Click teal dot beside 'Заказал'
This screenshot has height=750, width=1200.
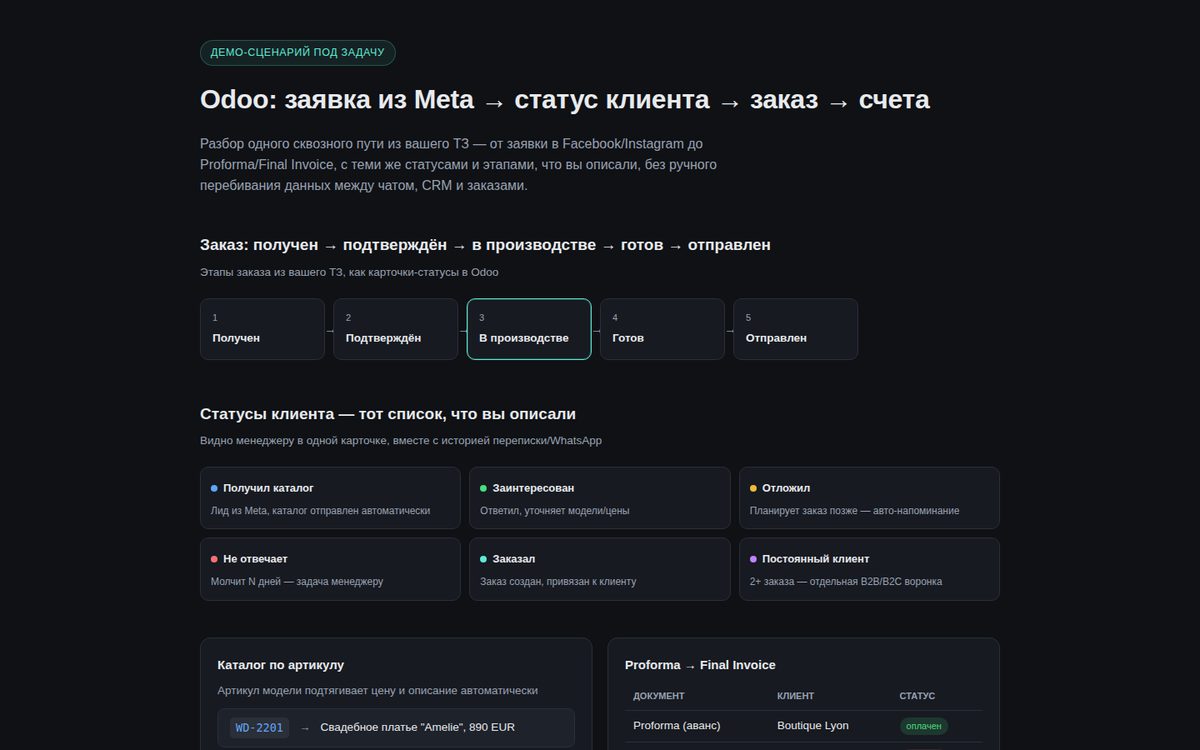tap(484, 559)
